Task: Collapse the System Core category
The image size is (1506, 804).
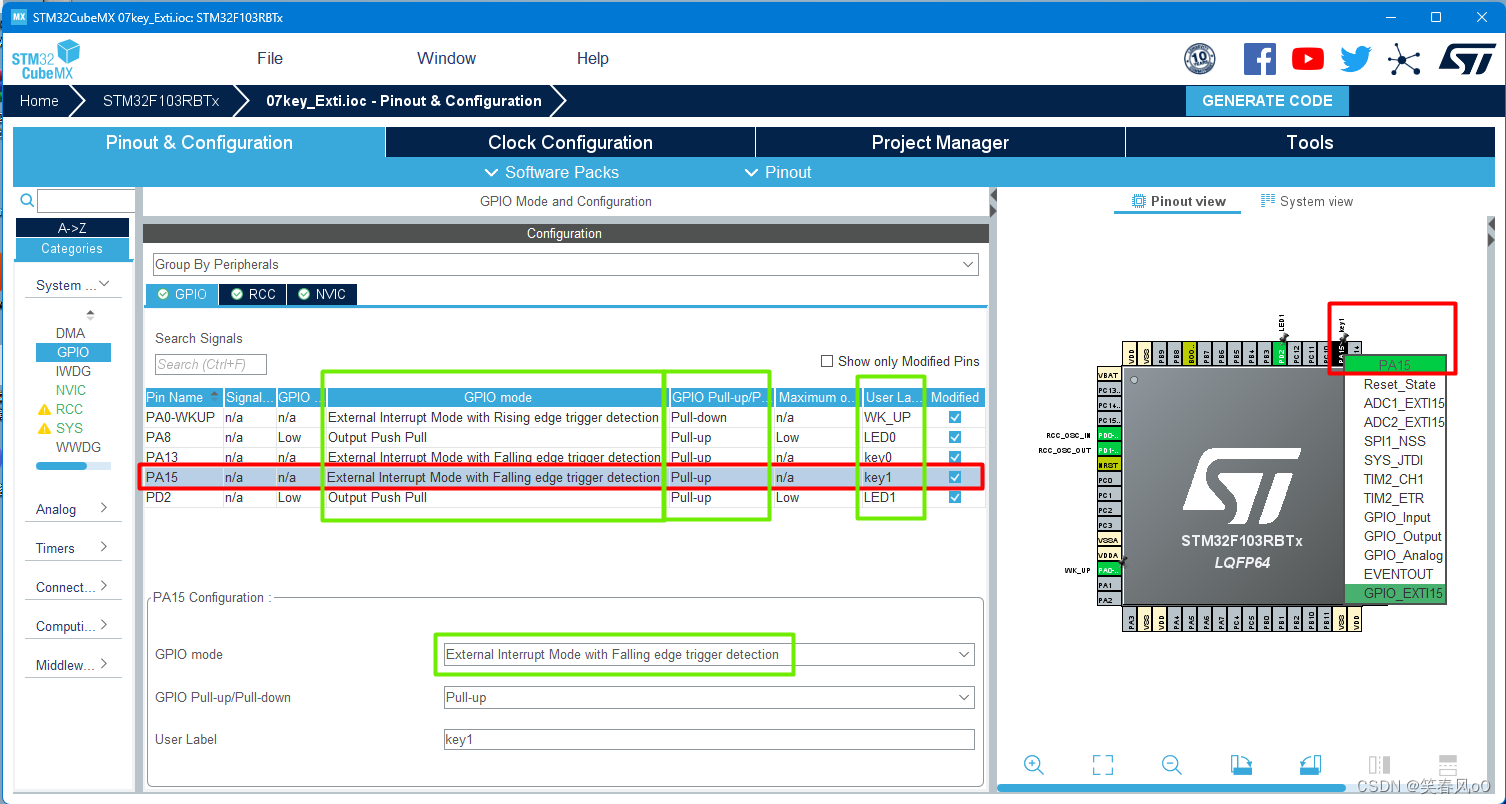Action: click(x=73, y=285)
